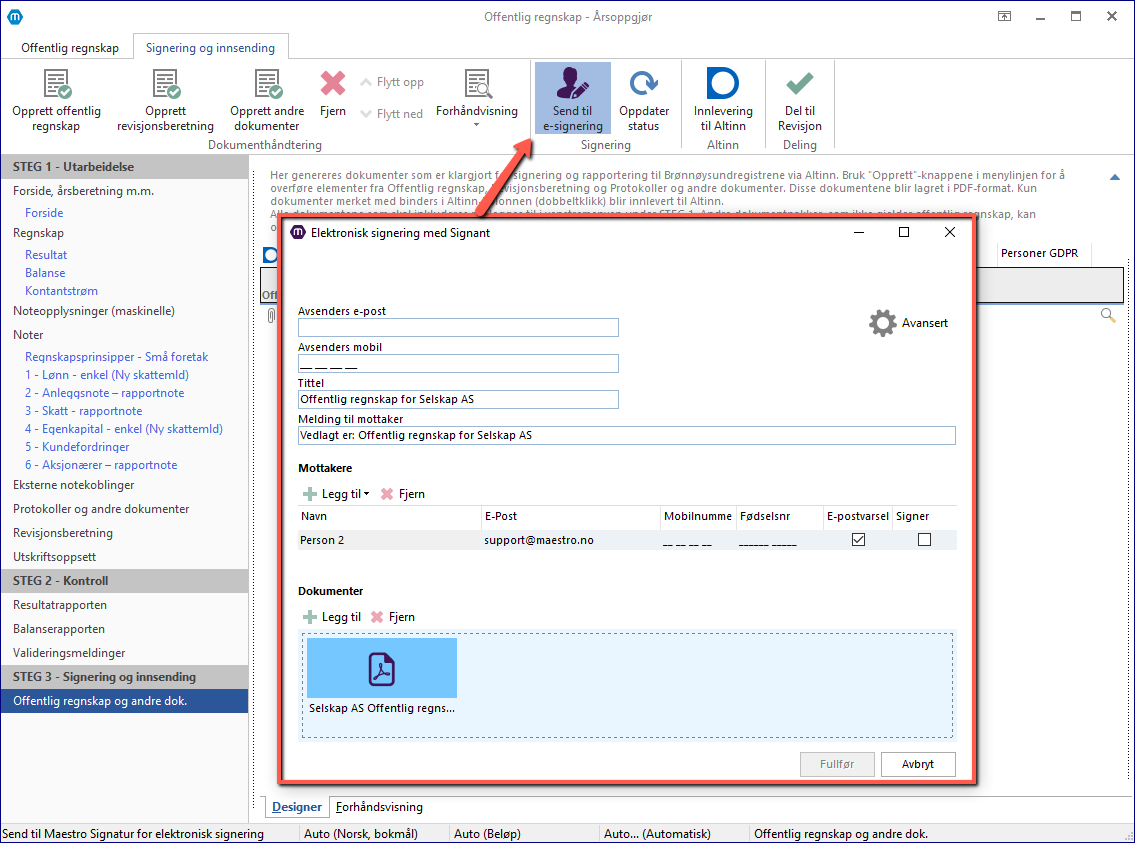Collapse the info text with blue arrow
This screenshot has height=843, width=1135.
click(1115, 177)
